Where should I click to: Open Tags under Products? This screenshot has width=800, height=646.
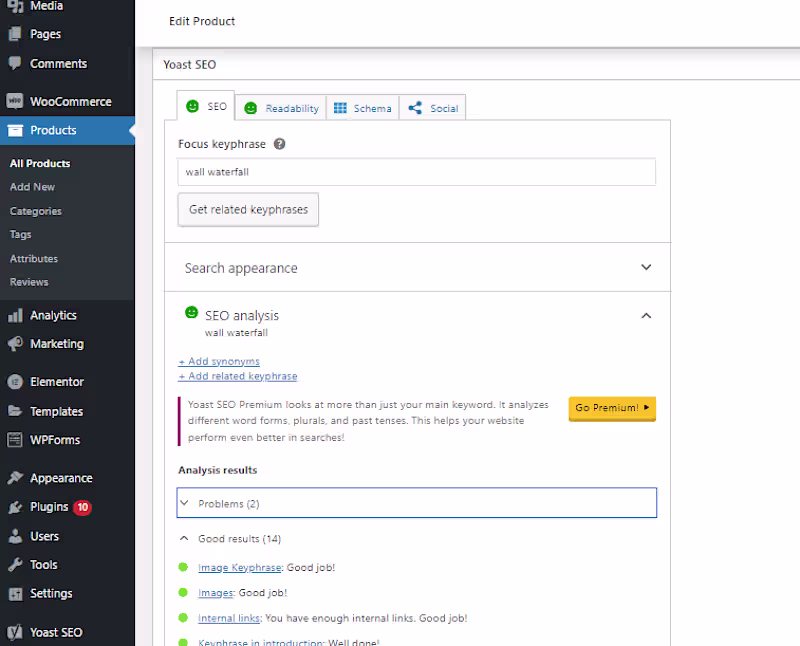pyautogui.click(x=20, y=234)
